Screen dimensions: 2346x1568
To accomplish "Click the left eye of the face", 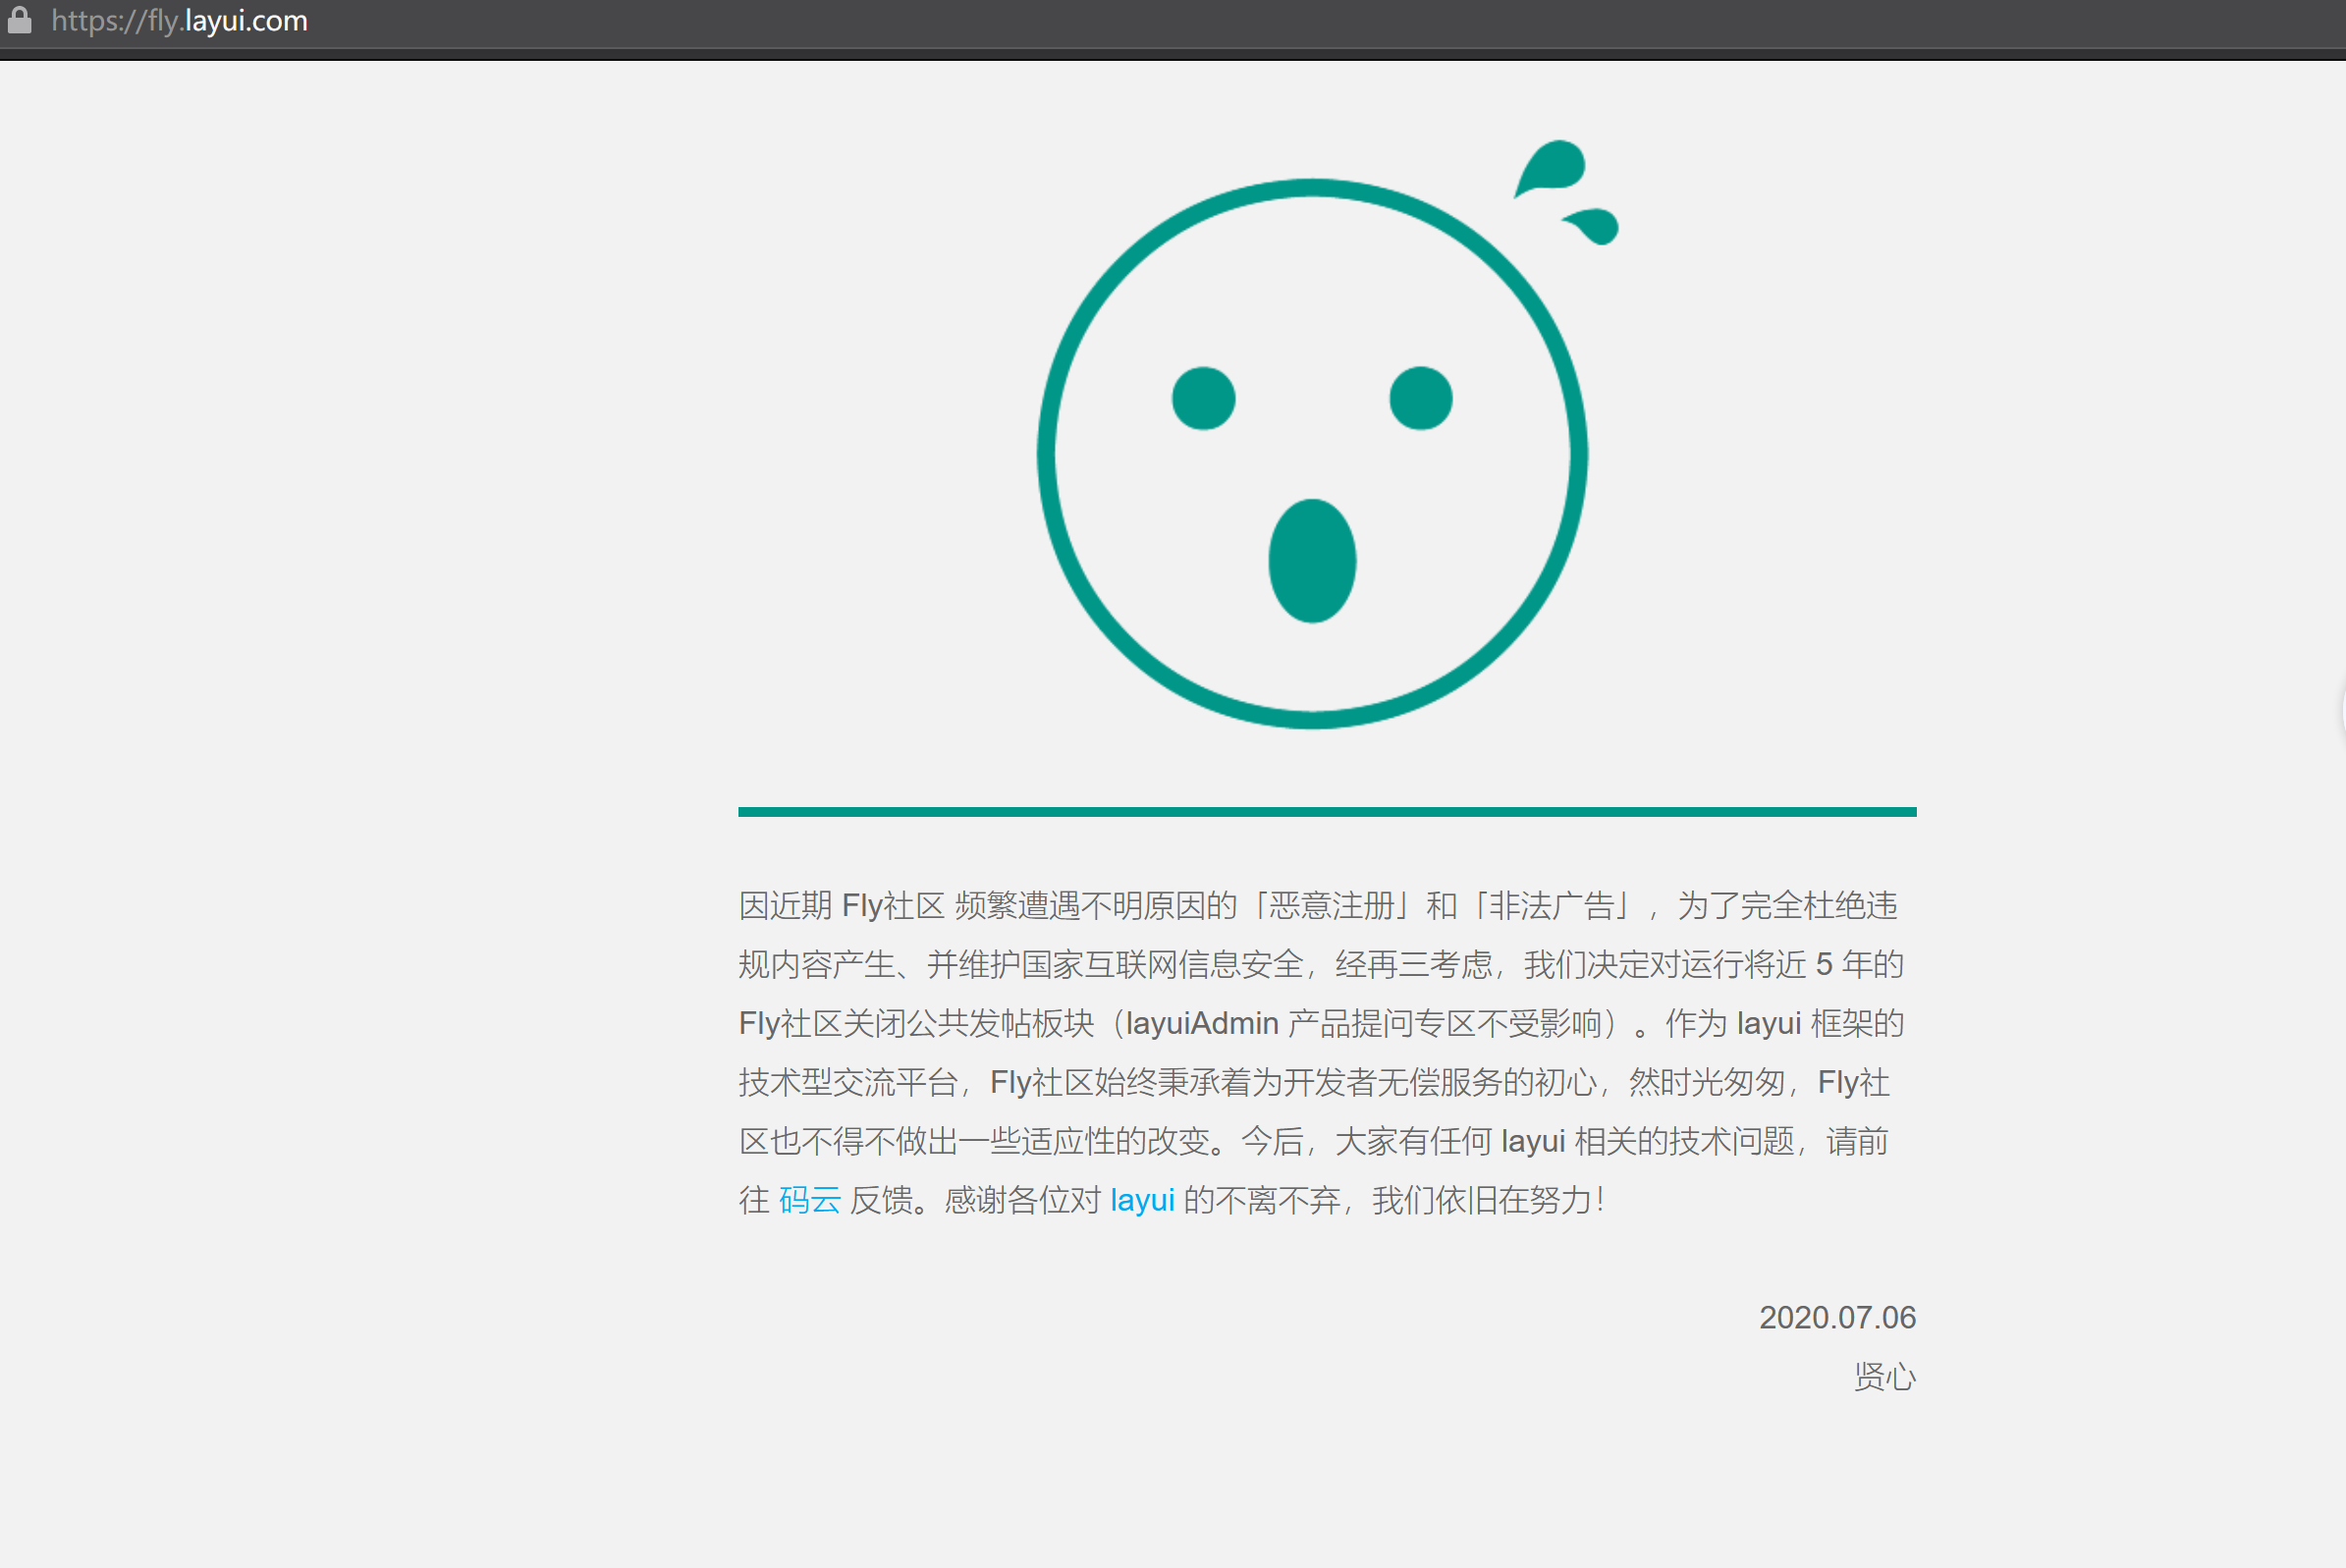I will click(1203, 398).
